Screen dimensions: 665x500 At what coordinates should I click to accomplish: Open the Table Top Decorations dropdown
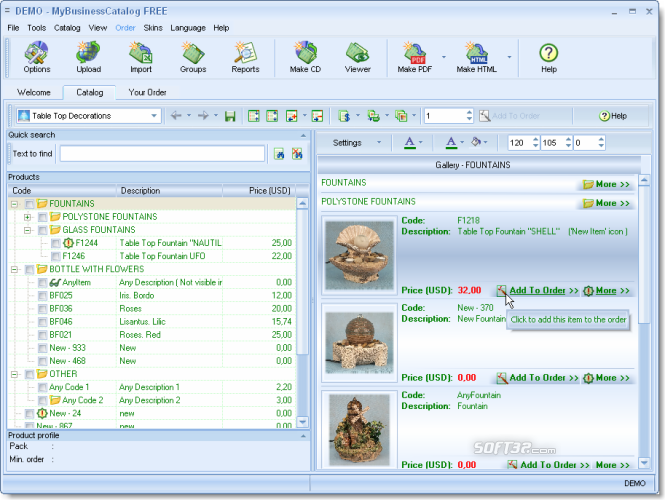point(89,116)
